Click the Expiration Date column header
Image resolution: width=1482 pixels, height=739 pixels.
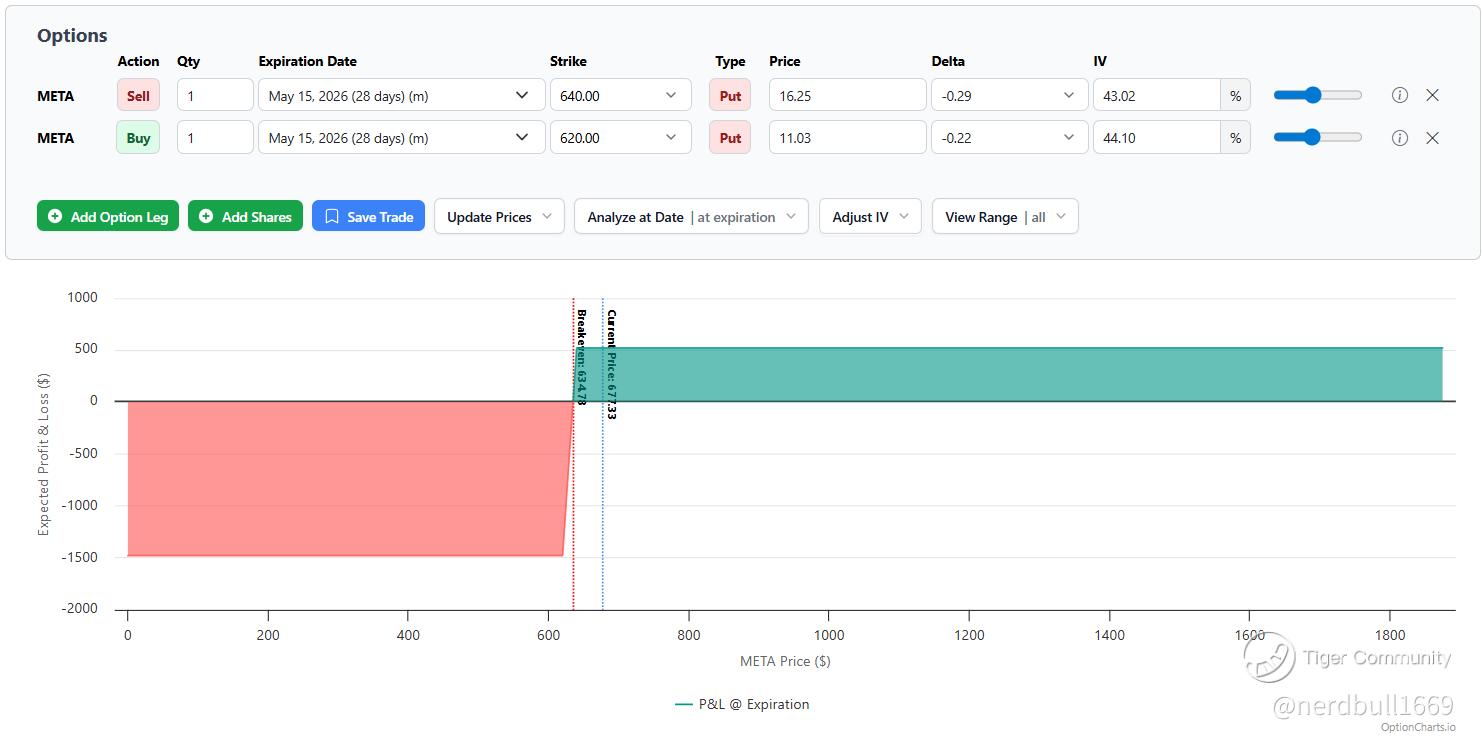(308, 61)
